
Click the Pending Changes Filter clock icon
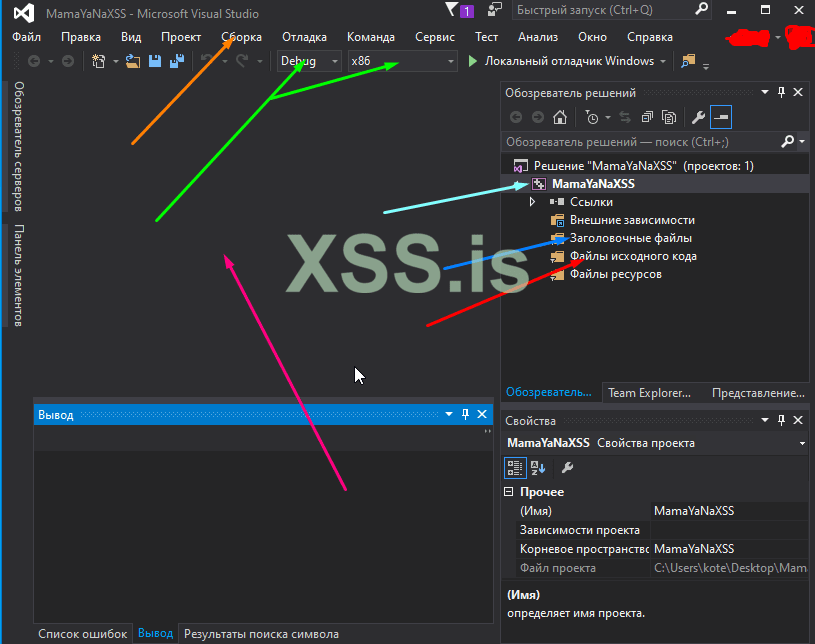(591, 117)
